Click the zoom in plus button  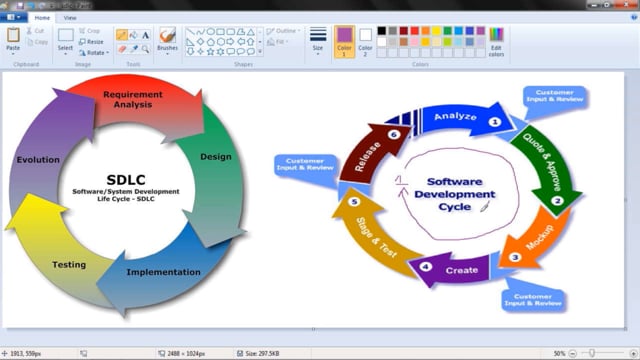coord(633,353)
